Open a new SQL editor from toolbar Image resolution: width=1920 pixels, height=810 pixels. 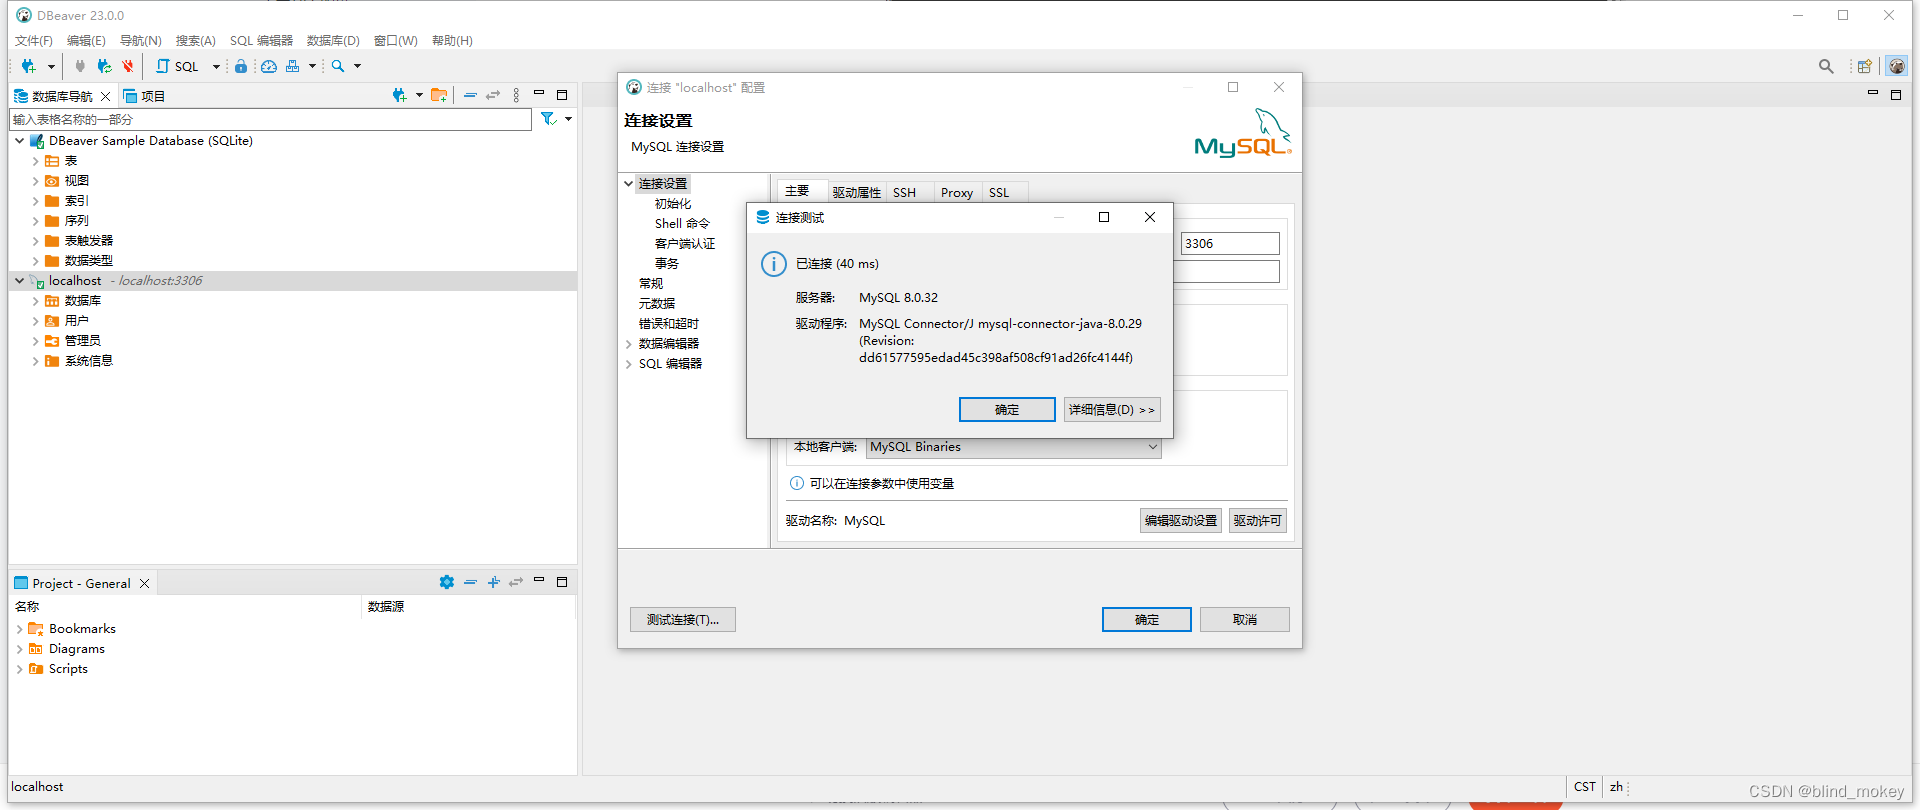(x=178, y=66)
